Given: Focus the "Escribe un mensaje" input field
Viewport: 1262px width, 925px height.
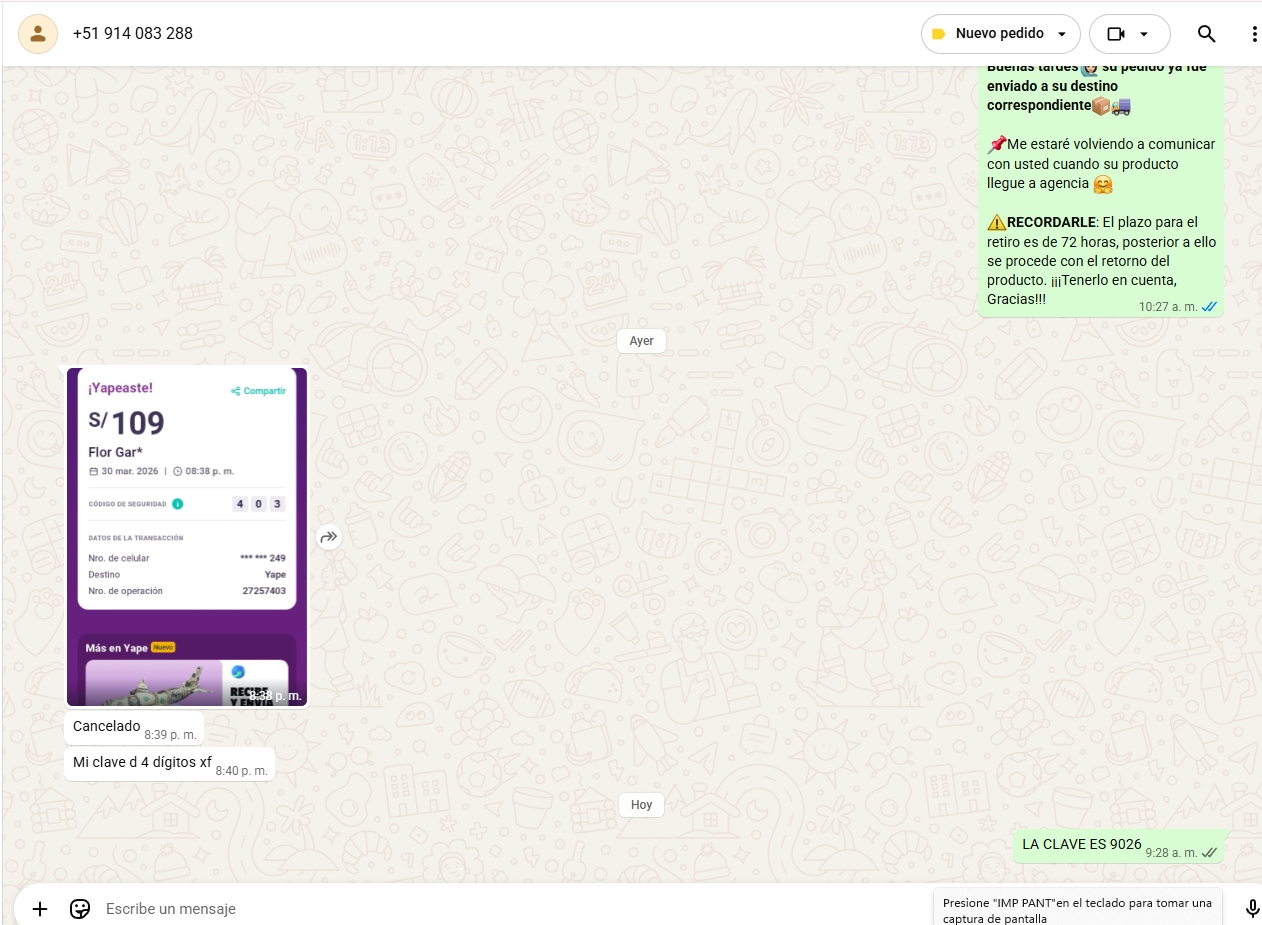Looking at the screenshot, I should (500, 908).
